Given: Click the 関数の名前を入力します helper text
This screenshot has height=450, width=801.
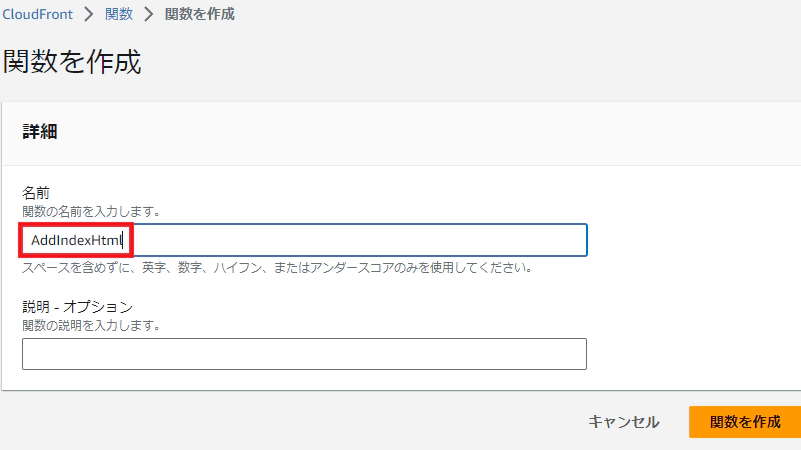Looking at the screenshot, I should [91, 212].
